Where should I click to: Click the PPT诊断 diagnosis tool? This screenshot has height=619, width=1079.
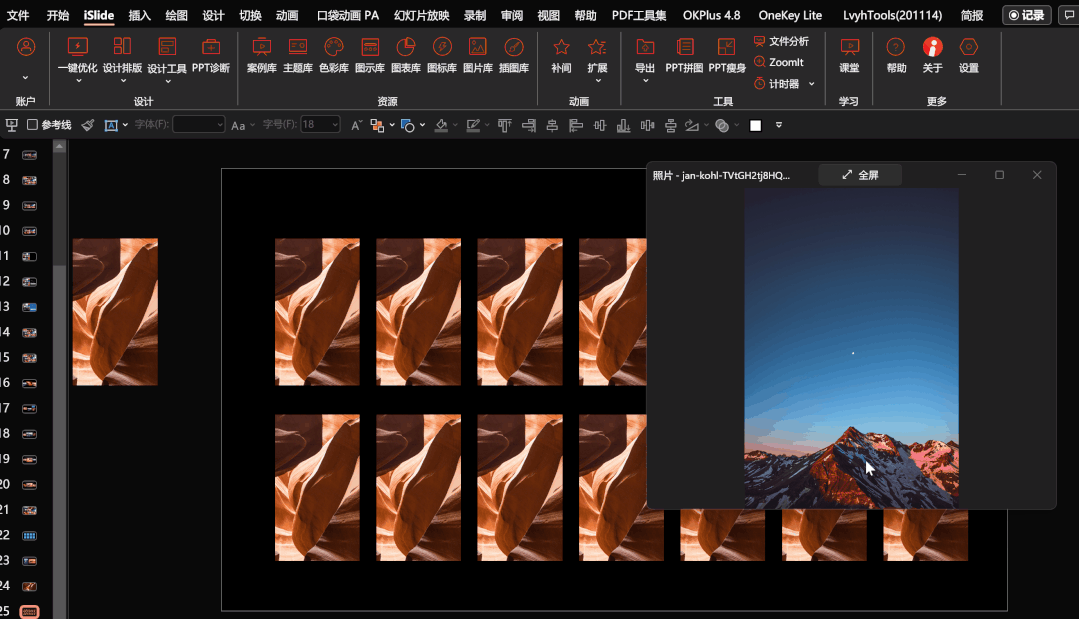tap(211, 54)
